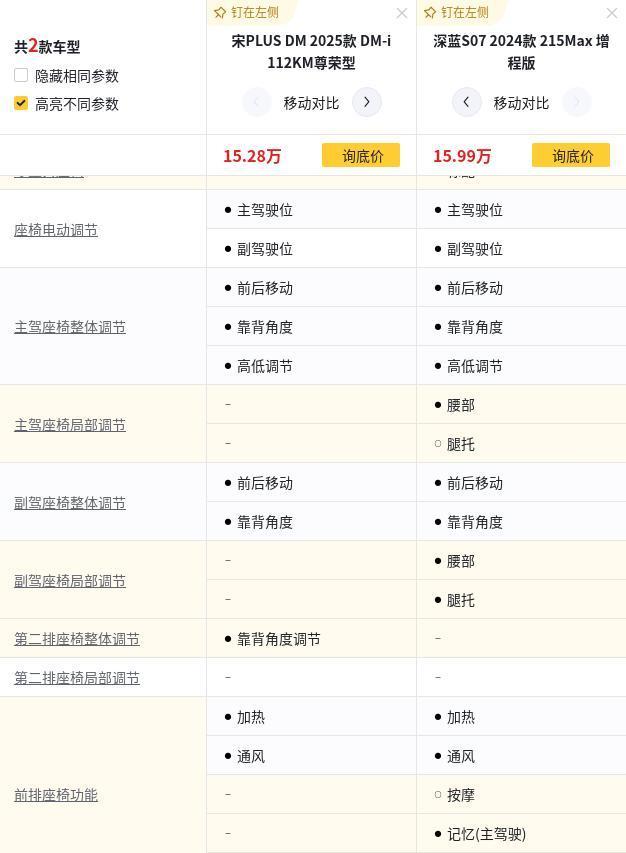Select 腰部 cell under 主驾座椅局部调节
626x853 pixels.
point(522,405)
